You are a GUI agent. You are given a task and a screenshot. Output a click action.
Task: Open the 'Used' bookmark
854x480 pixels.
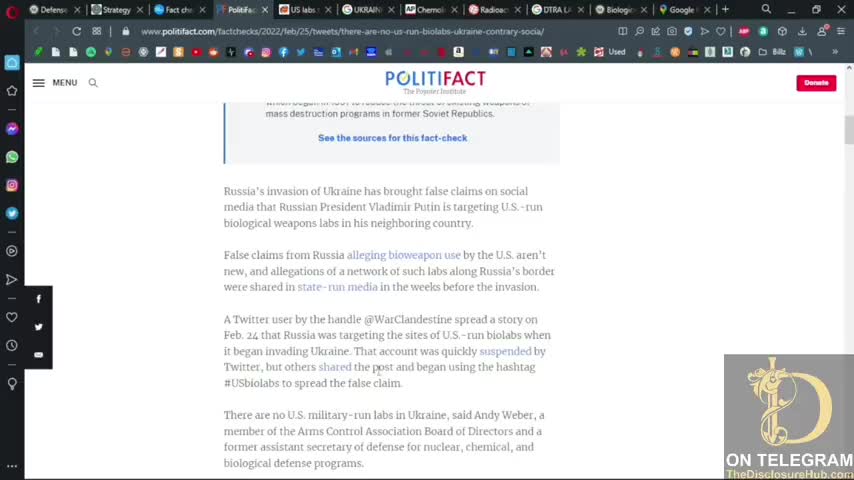point(611,52)
